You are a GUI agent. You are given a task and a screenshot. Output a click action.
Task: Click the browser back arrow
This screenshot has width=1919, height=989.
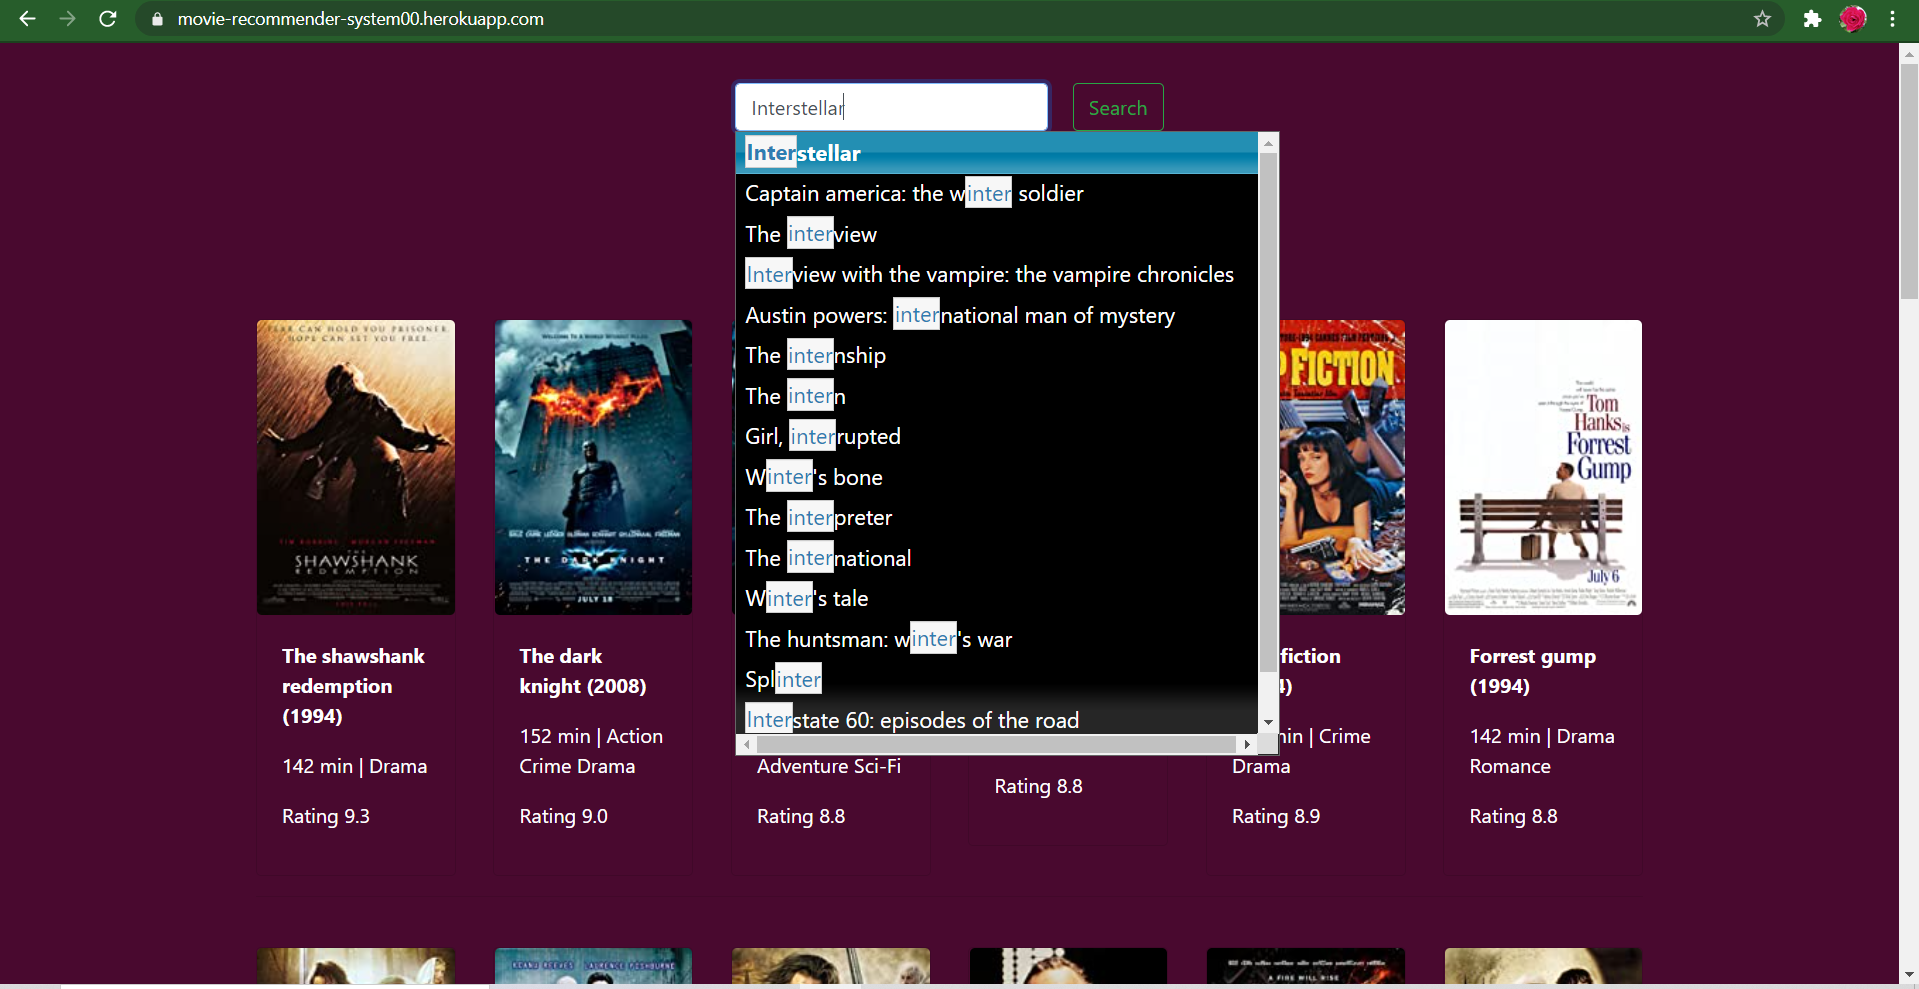(x=27, y=19)
